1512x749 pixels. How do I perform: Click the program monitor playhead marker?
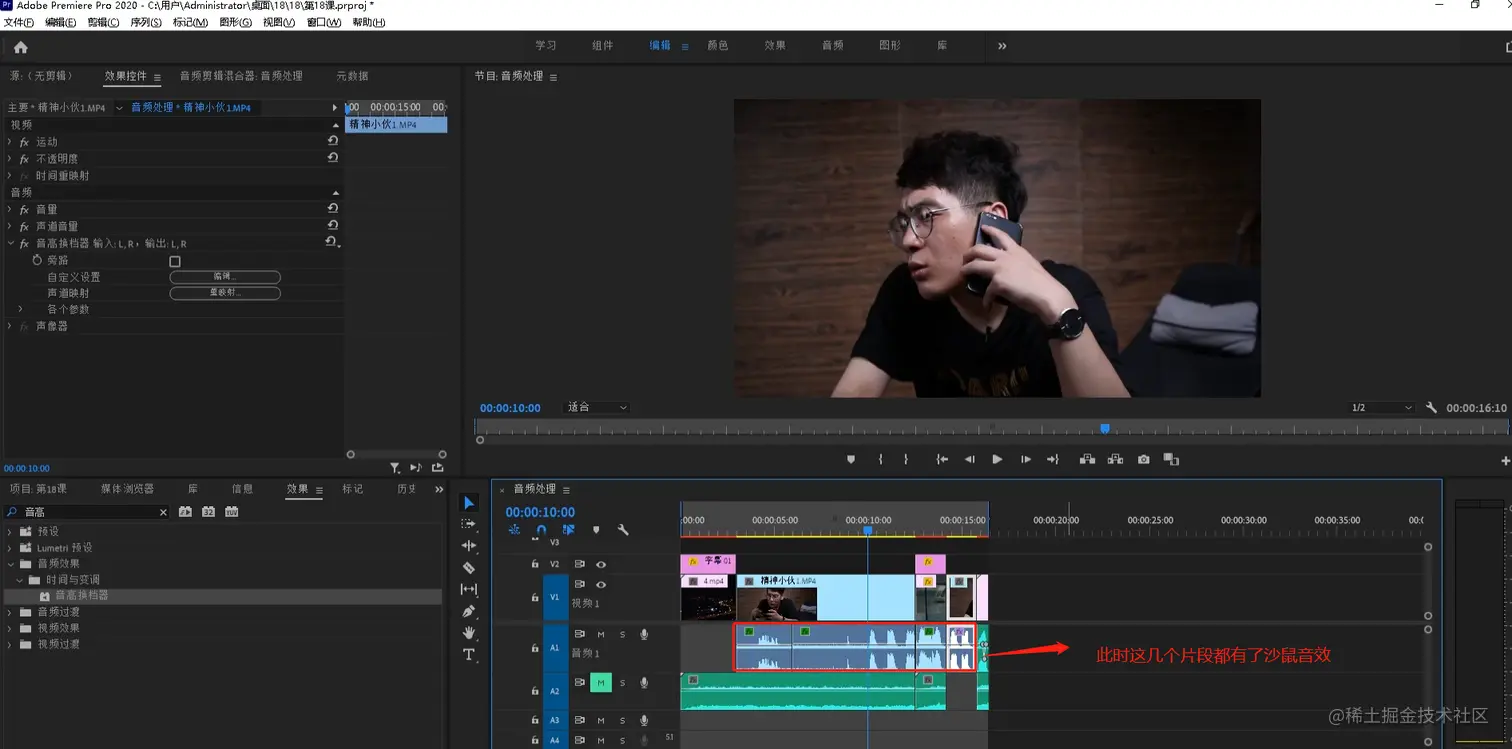coord(1105,428)
